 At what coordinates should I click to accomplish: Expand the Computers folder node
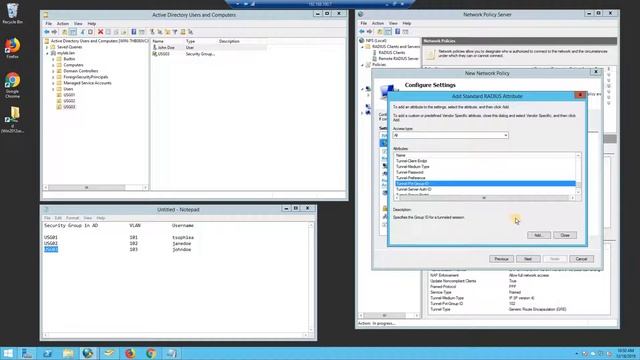[53, 65]
